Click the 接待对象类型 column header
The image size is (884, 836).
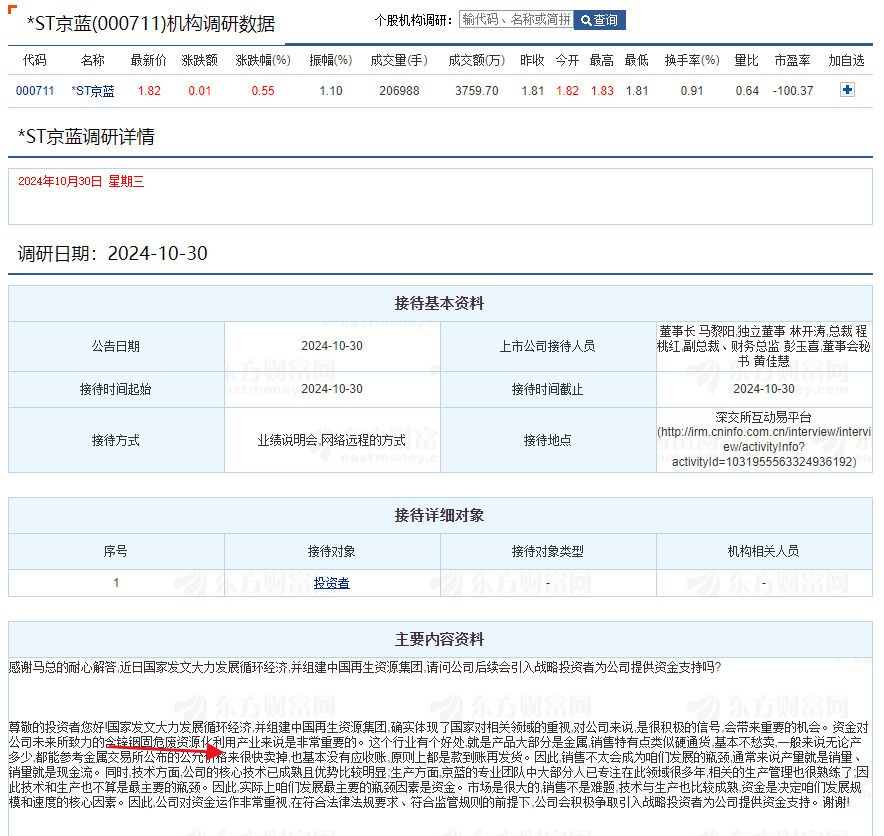coord(548,551)
